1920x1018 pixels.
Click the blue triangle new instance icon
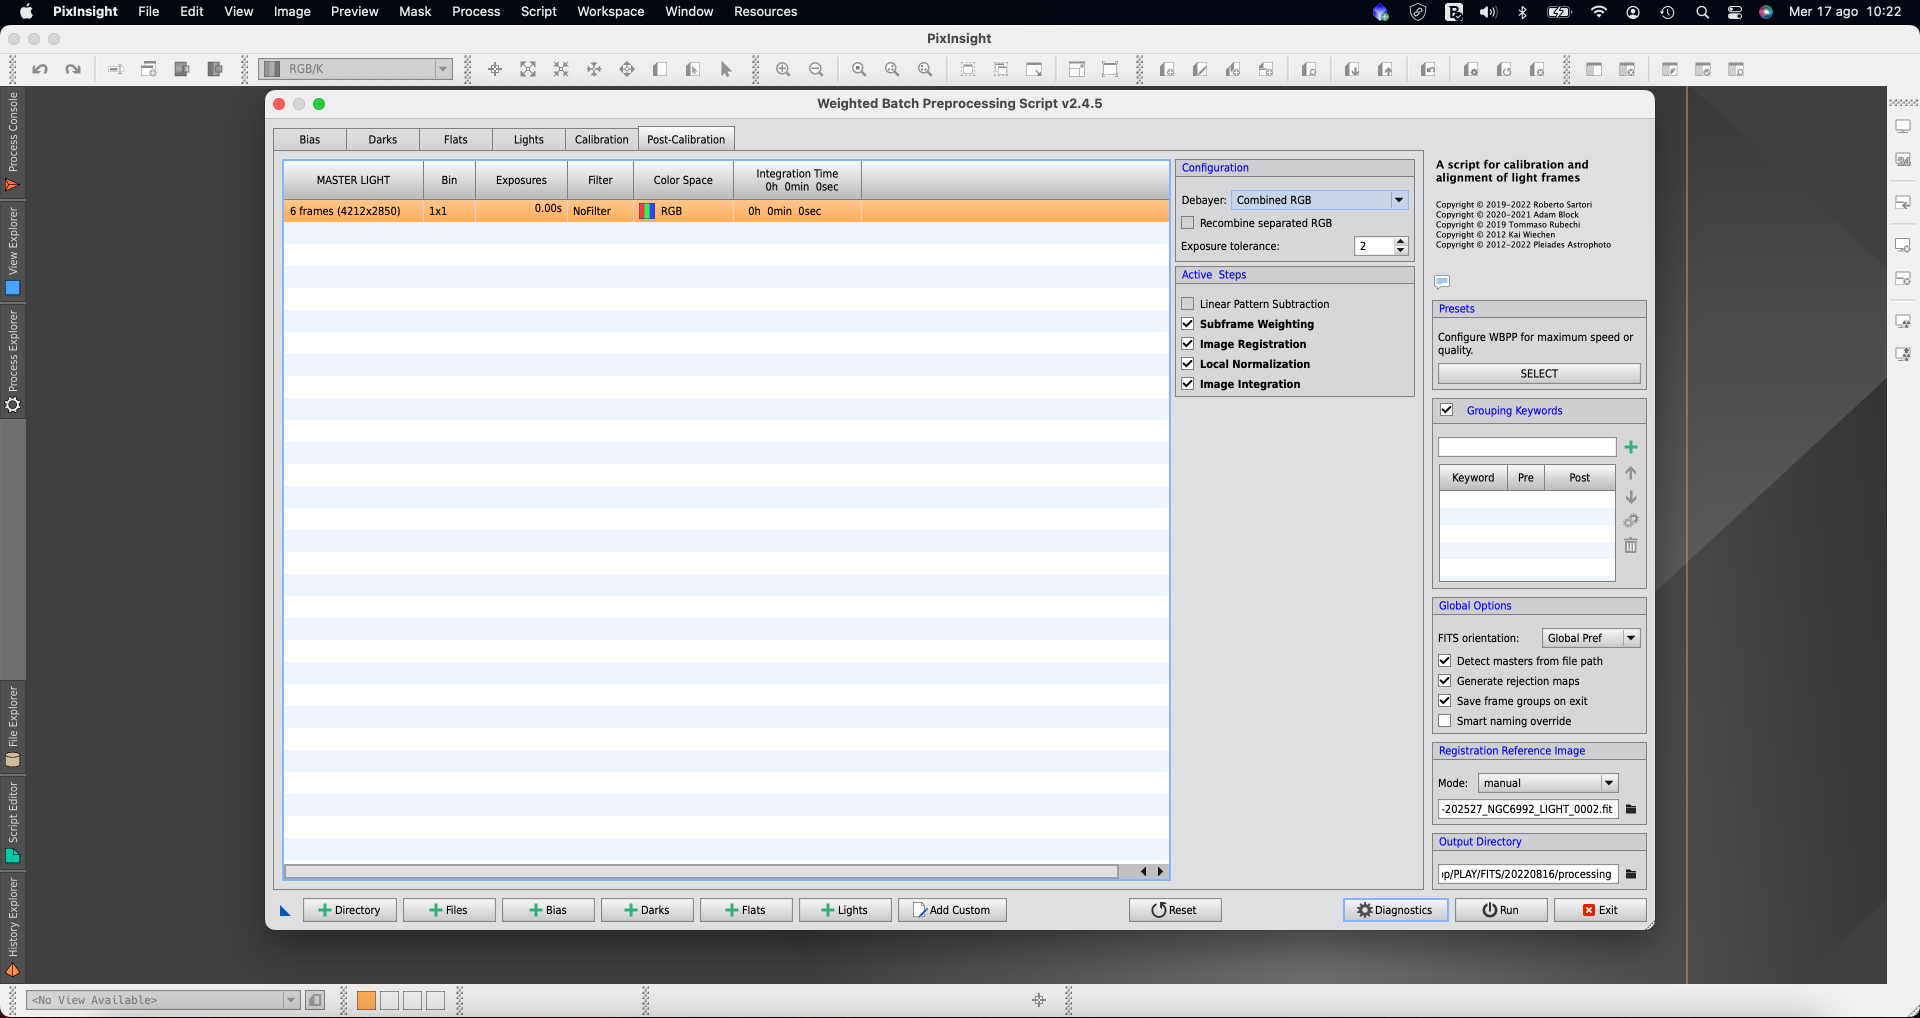coord(285,910)
